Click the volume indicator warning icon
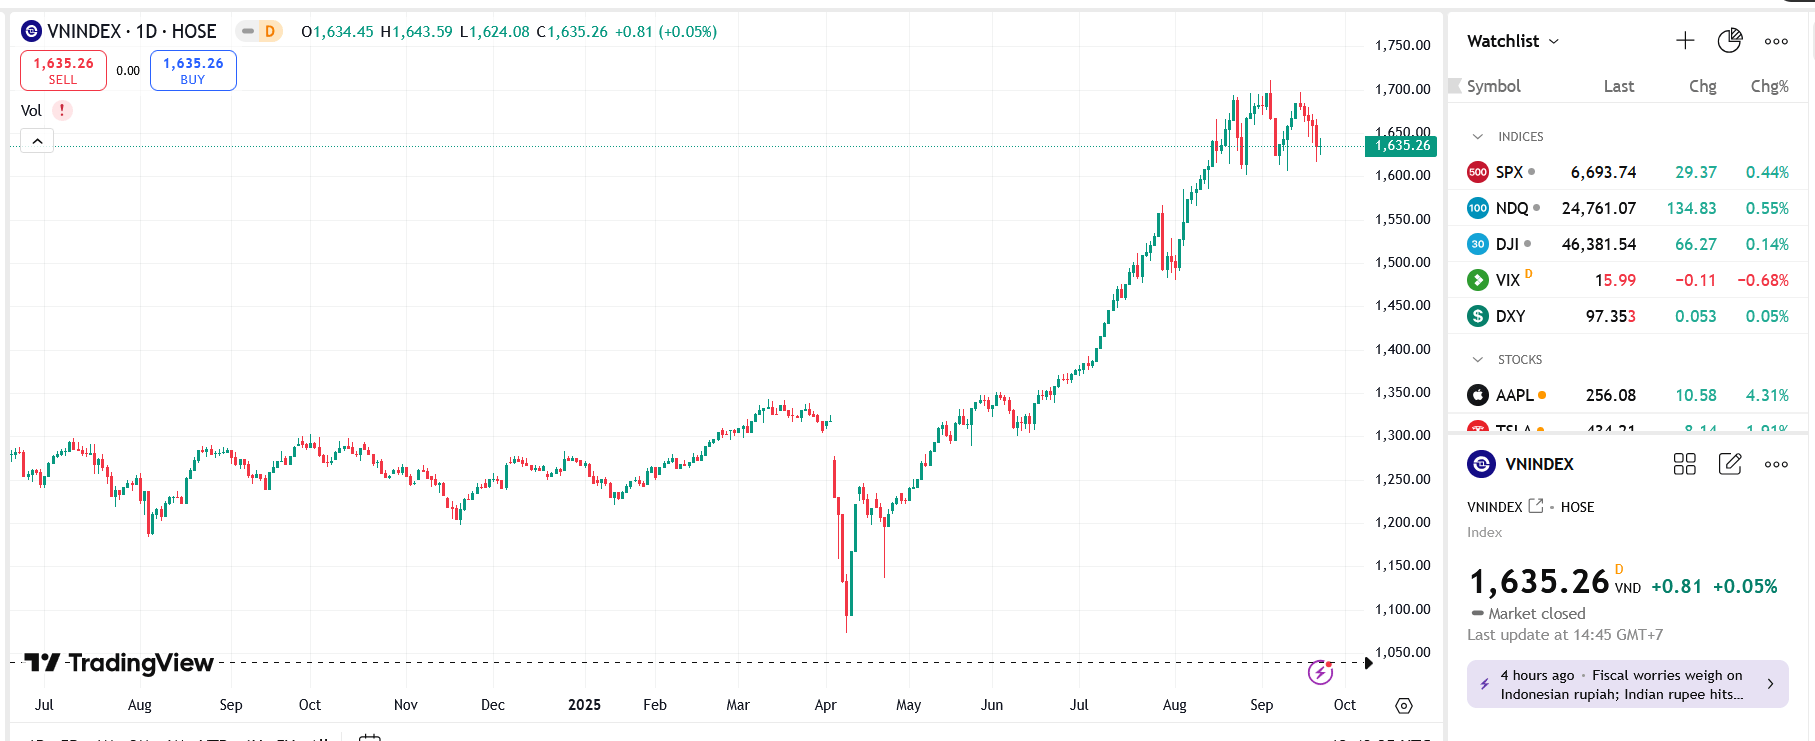 [62, 111]
